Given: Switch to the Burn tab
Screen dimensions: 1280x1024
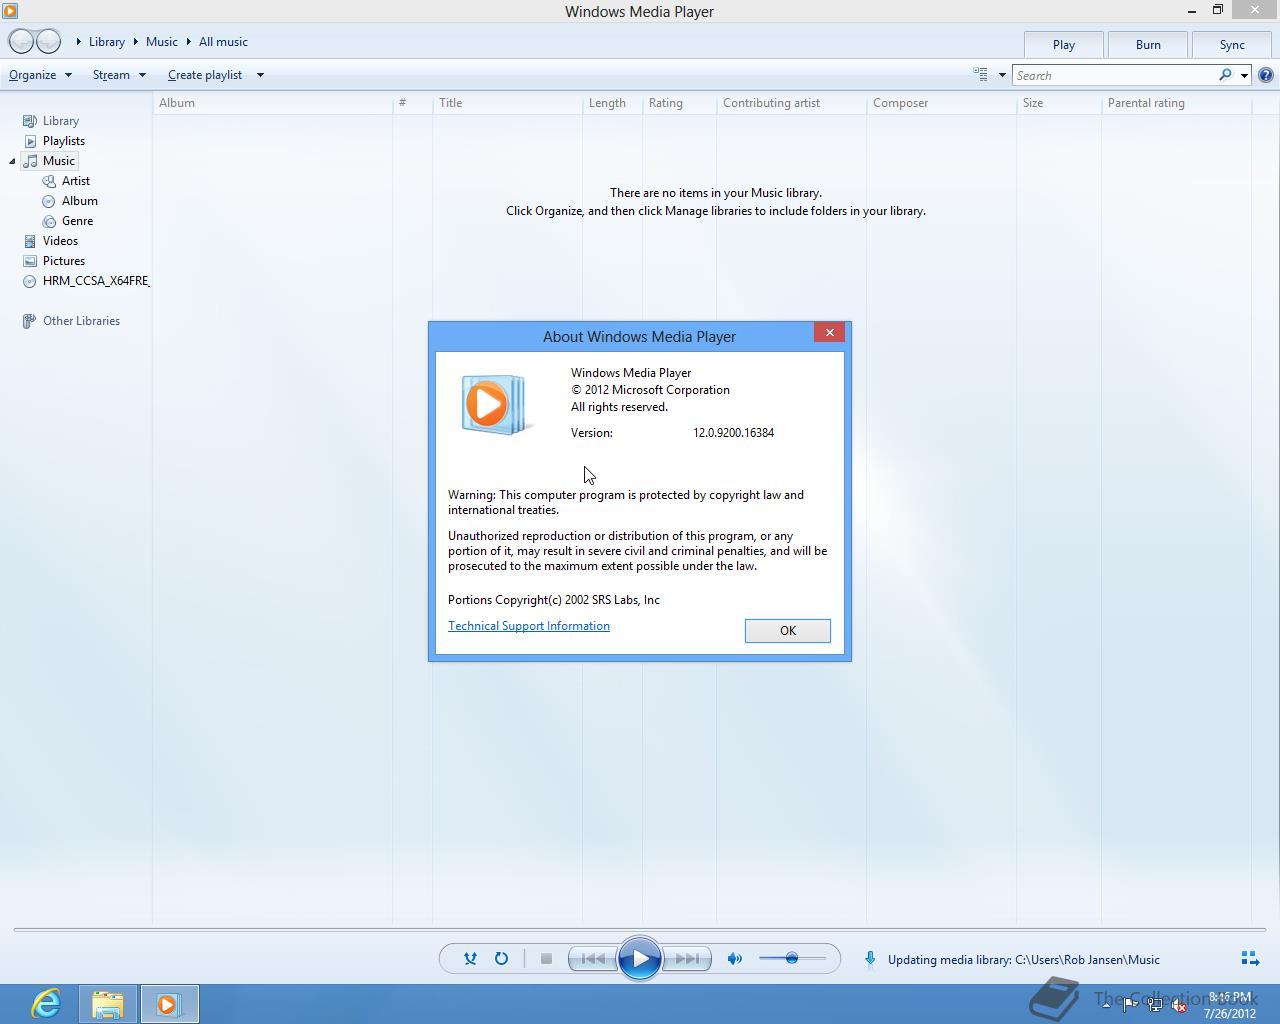Looking at the screenshot, I should pos(1148,45).
